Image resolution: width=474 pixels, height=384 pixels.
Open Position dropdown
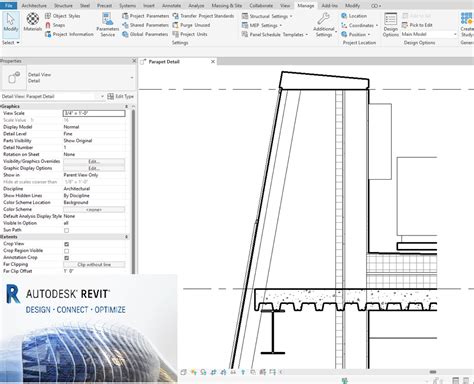point(355,34)
